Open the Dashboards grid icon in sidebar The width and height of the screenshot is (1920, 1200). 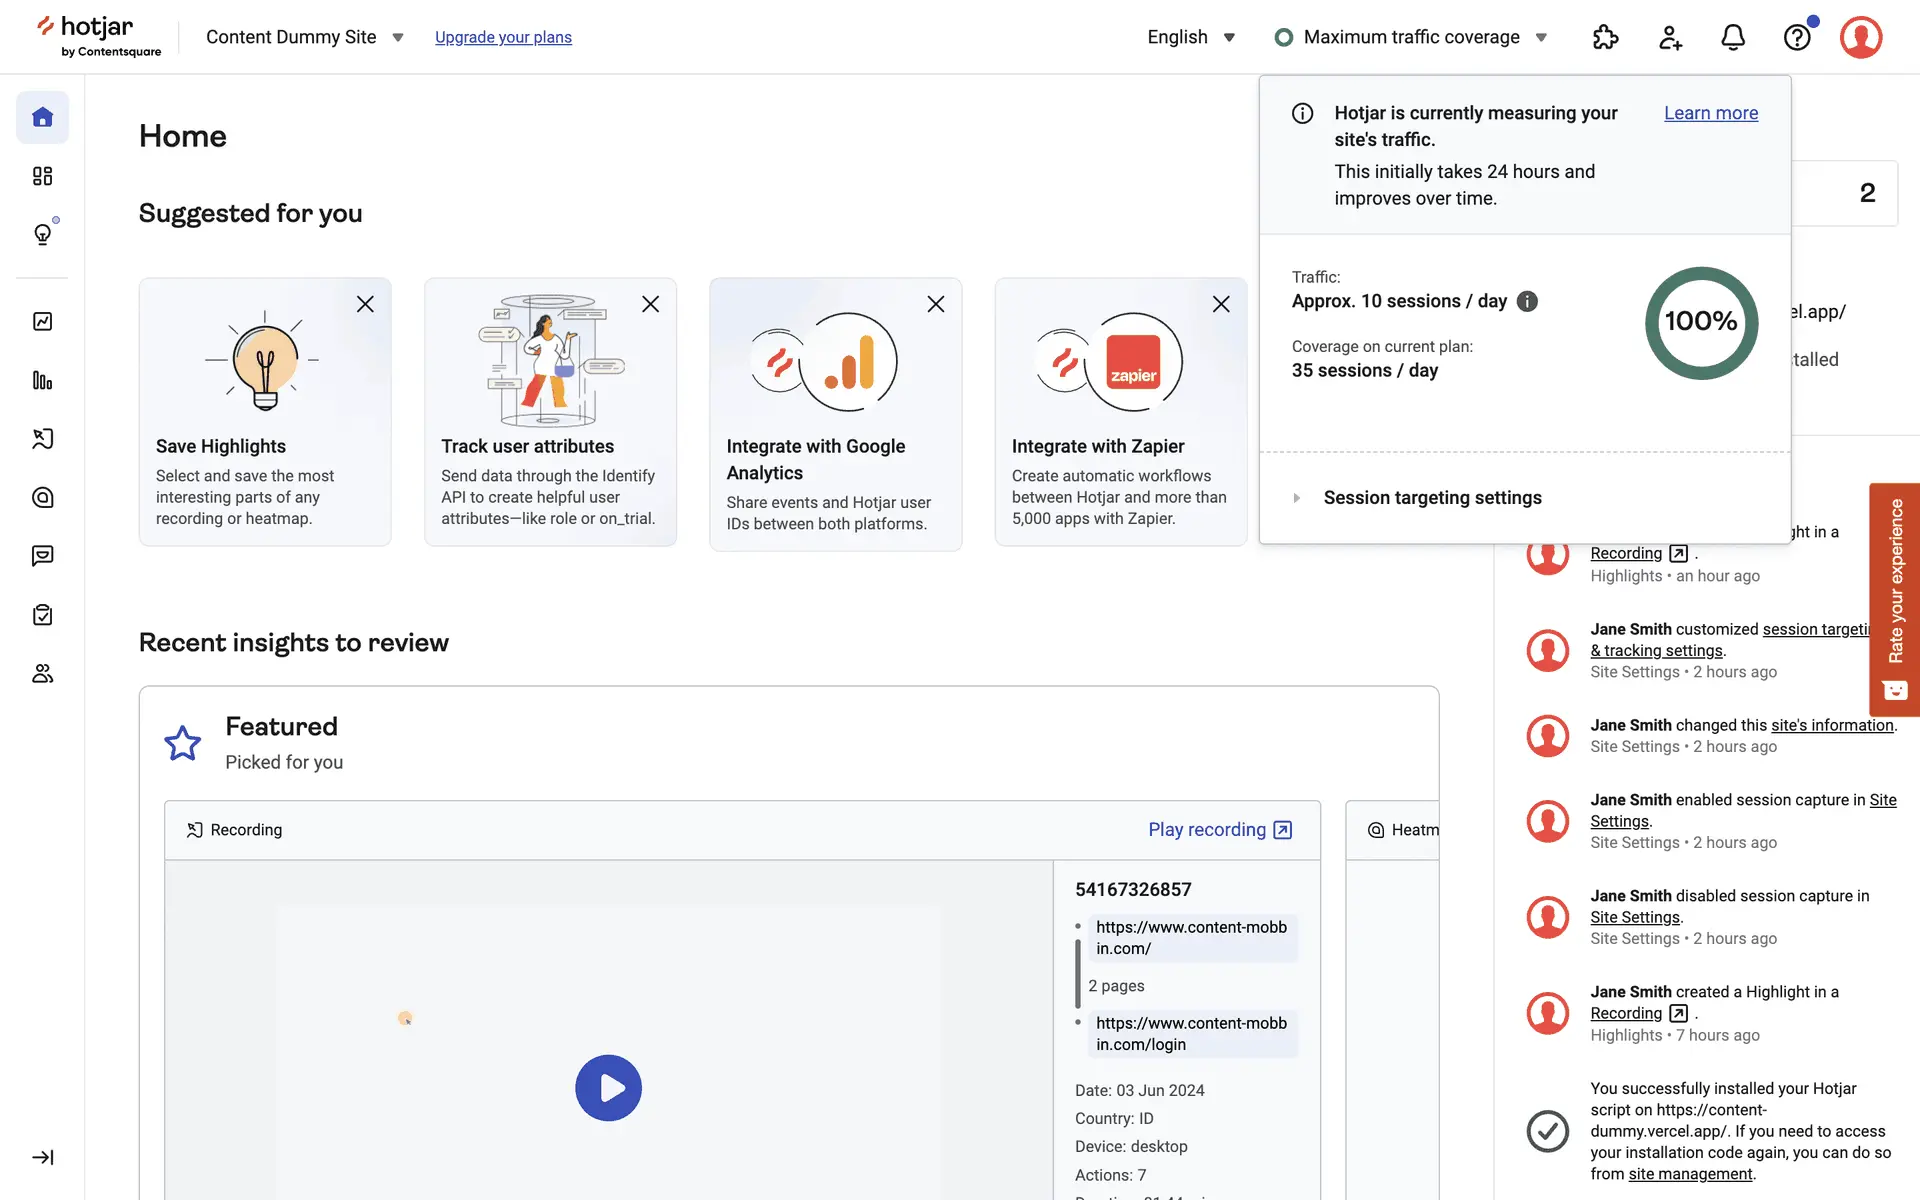(x=42, y=176)
